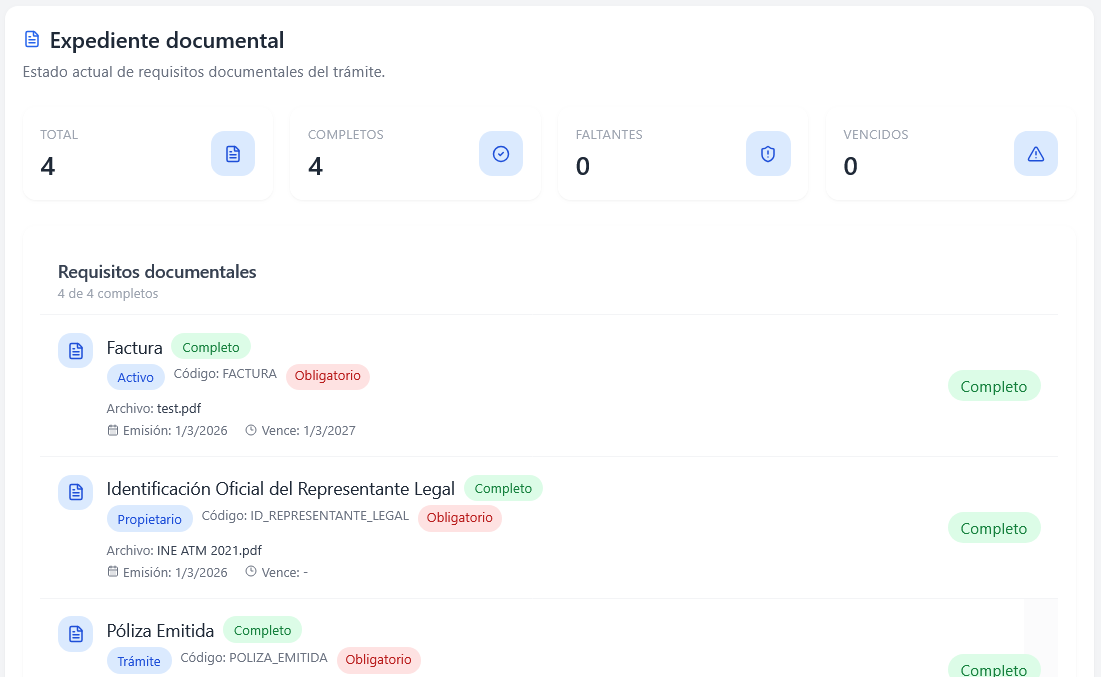The image size is (1101, 677).
Task: Click calendar icon before Factura Emisión date
Action: point(112,430)
